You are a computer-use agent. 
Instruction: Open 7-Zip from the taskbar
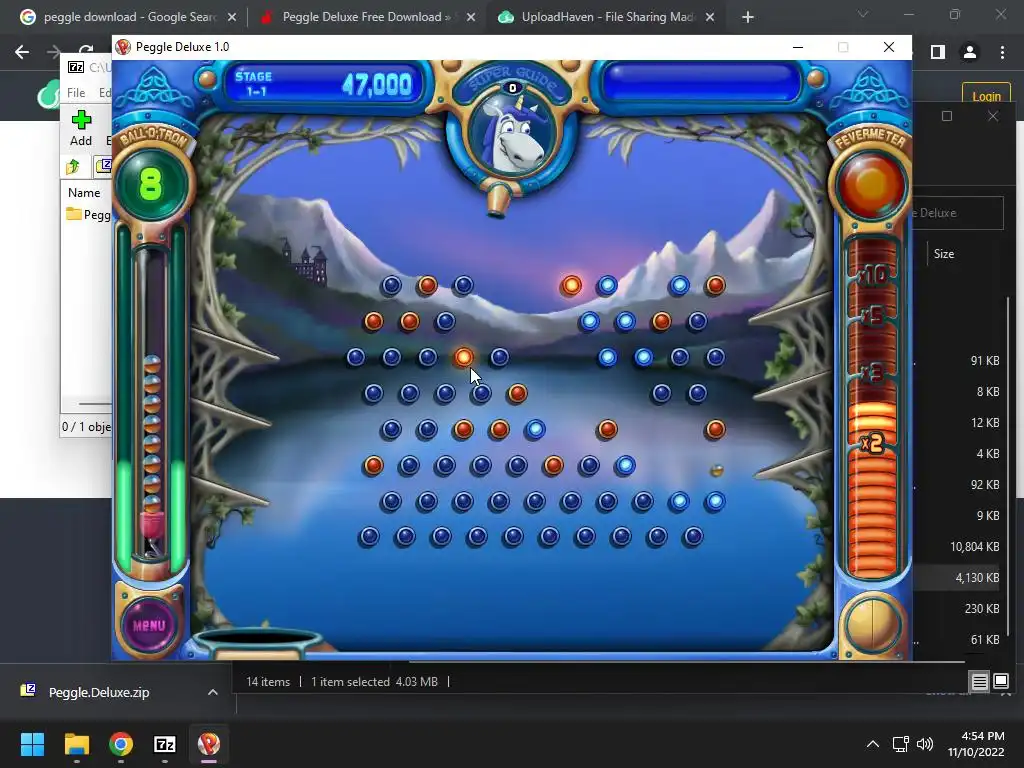click(x=165, y=744)
